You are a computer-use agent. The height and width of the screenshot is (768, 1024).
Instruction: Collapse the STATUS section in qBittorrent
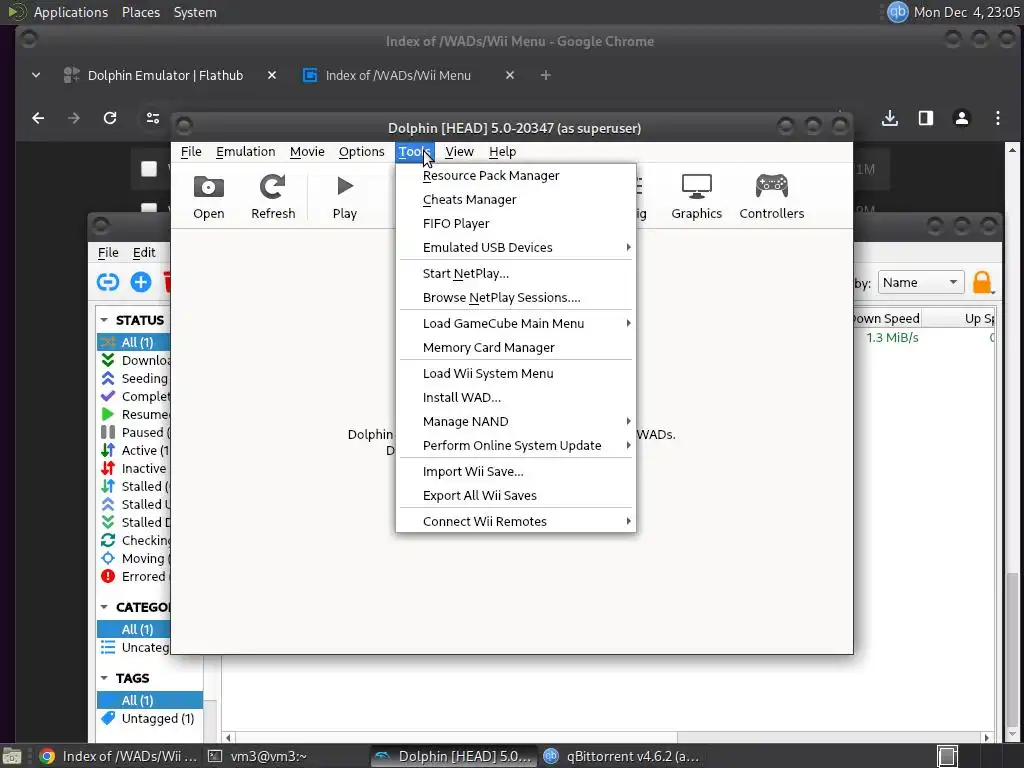104,320
